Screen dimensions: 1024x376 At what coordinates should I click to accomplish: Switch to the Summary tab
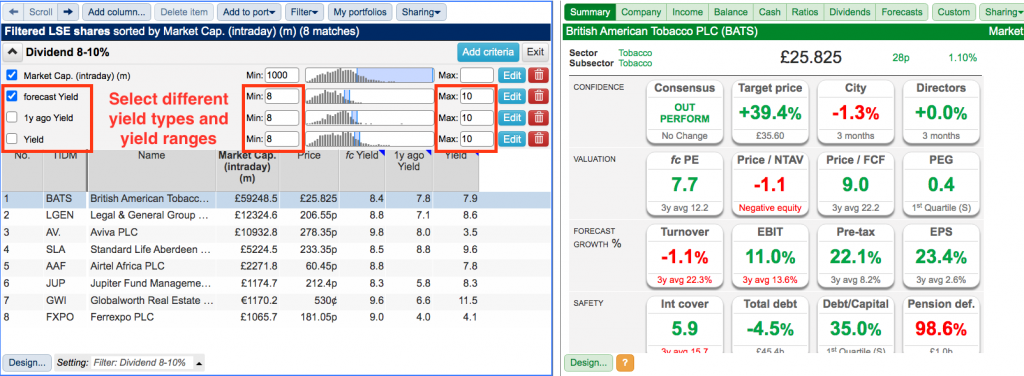pos(590,12)
